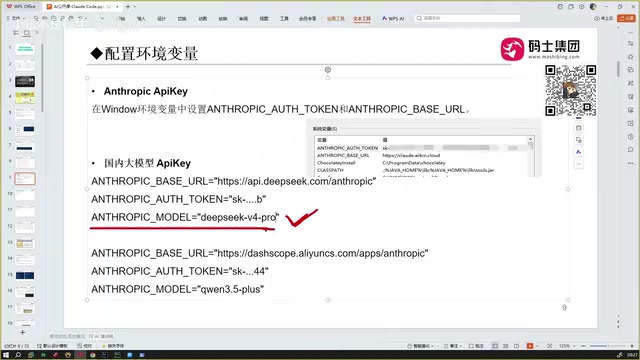Image resolution: width=640 pixels, height=360 pixels.
Task: Open the WPS AI tab
Action: point(393,18)
